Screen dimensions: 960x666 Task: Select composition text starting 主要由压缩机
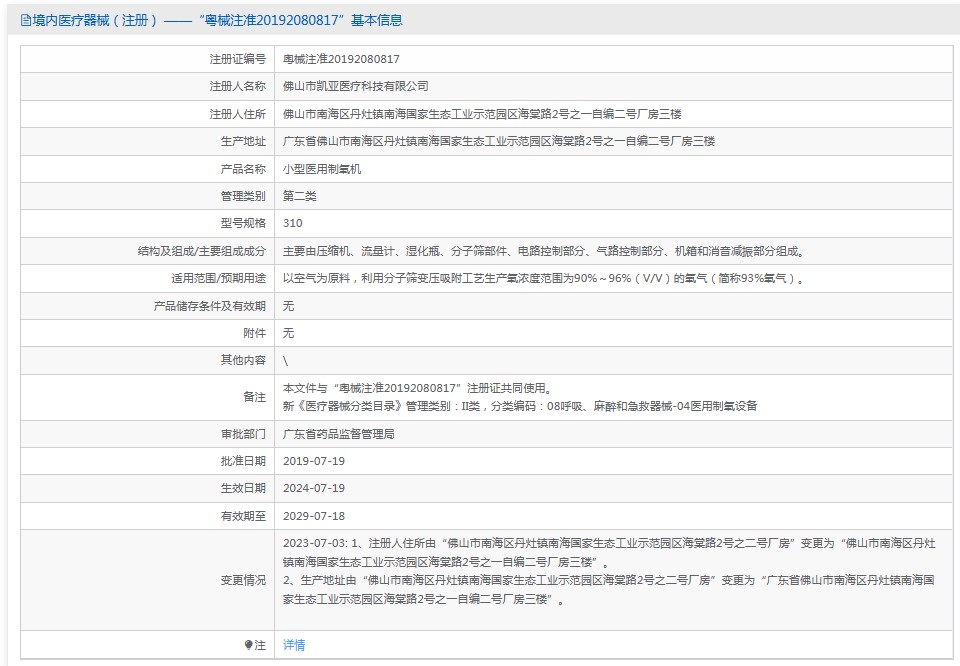[544, 251]
